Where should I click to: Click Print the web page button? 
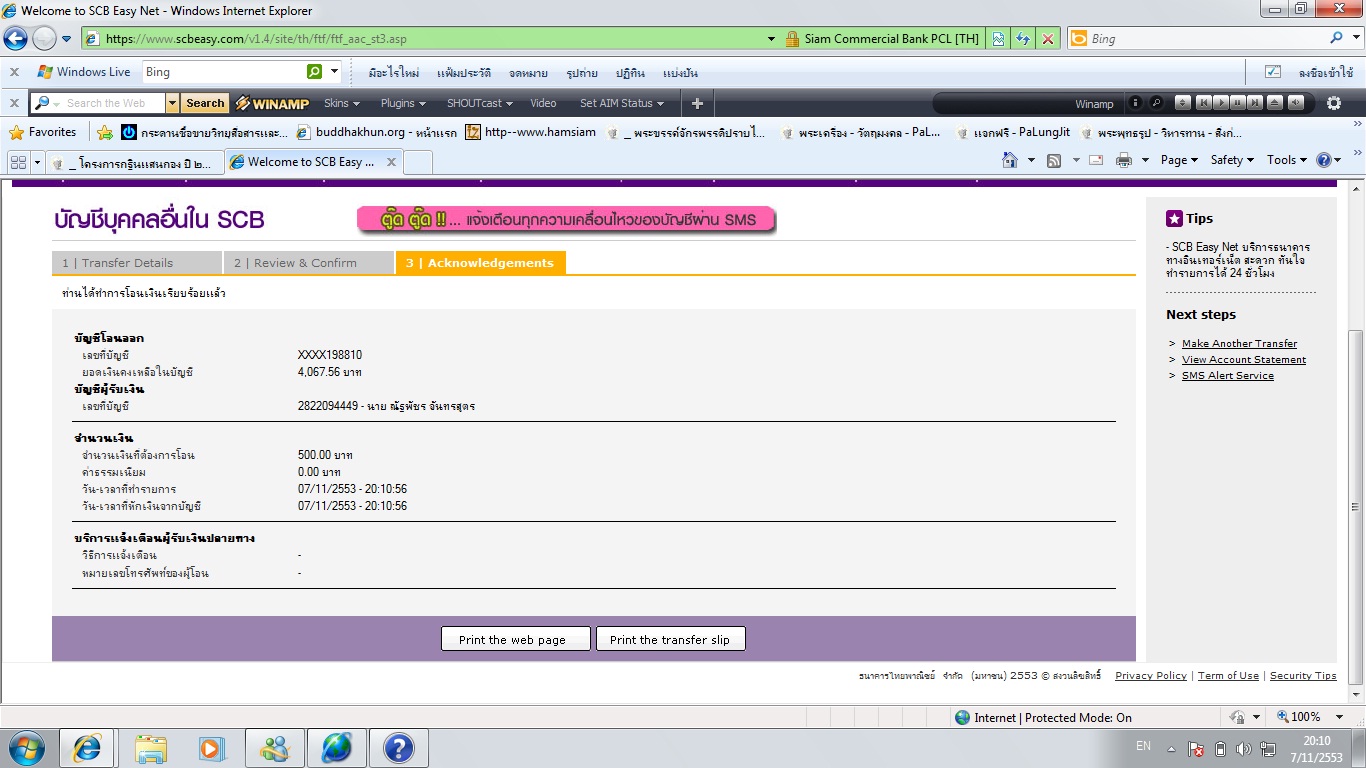pos(516,639)
